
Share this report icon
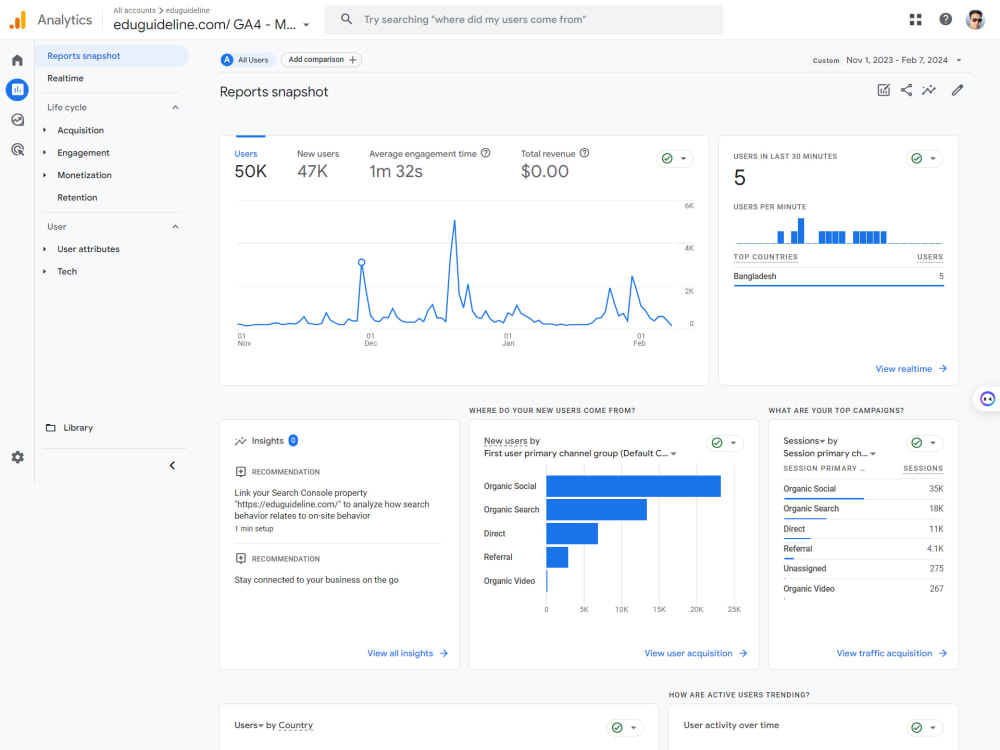click(x=906, y=90)
